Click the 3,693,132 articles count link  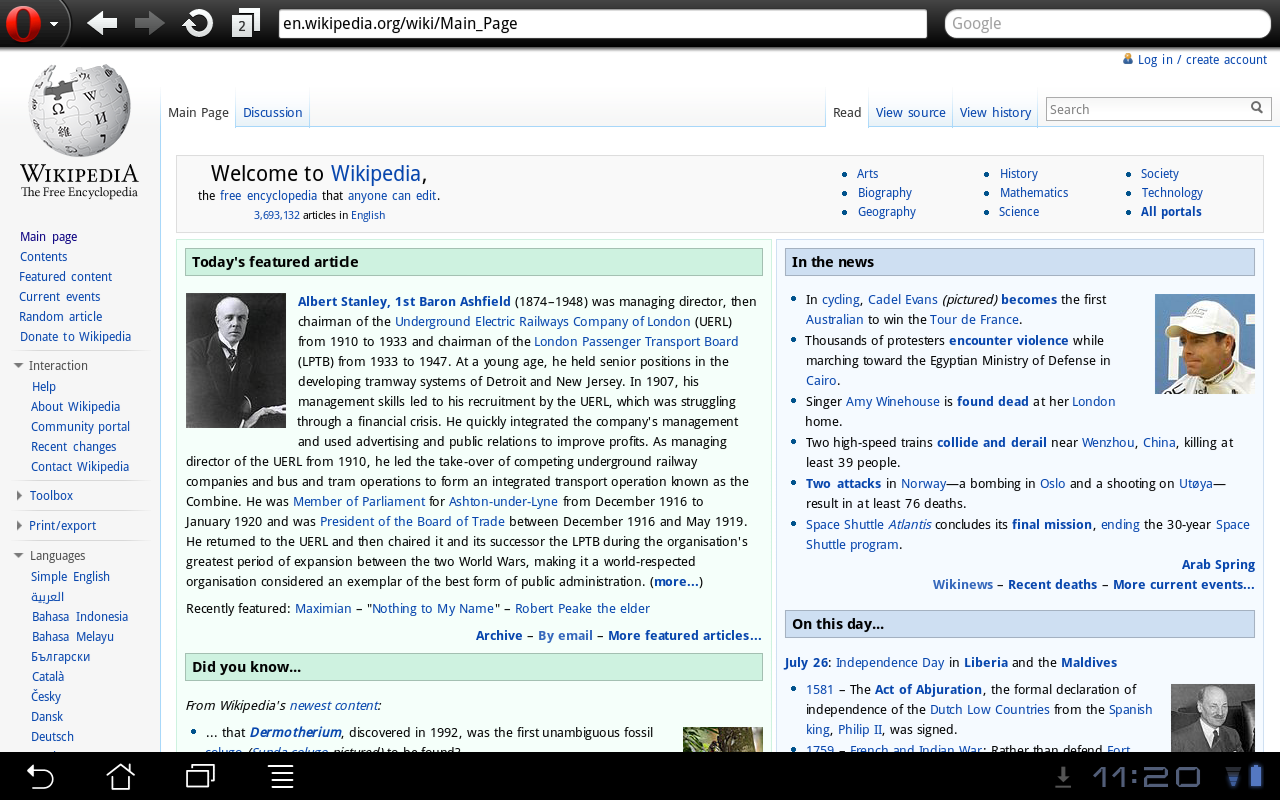coord(277,215)
